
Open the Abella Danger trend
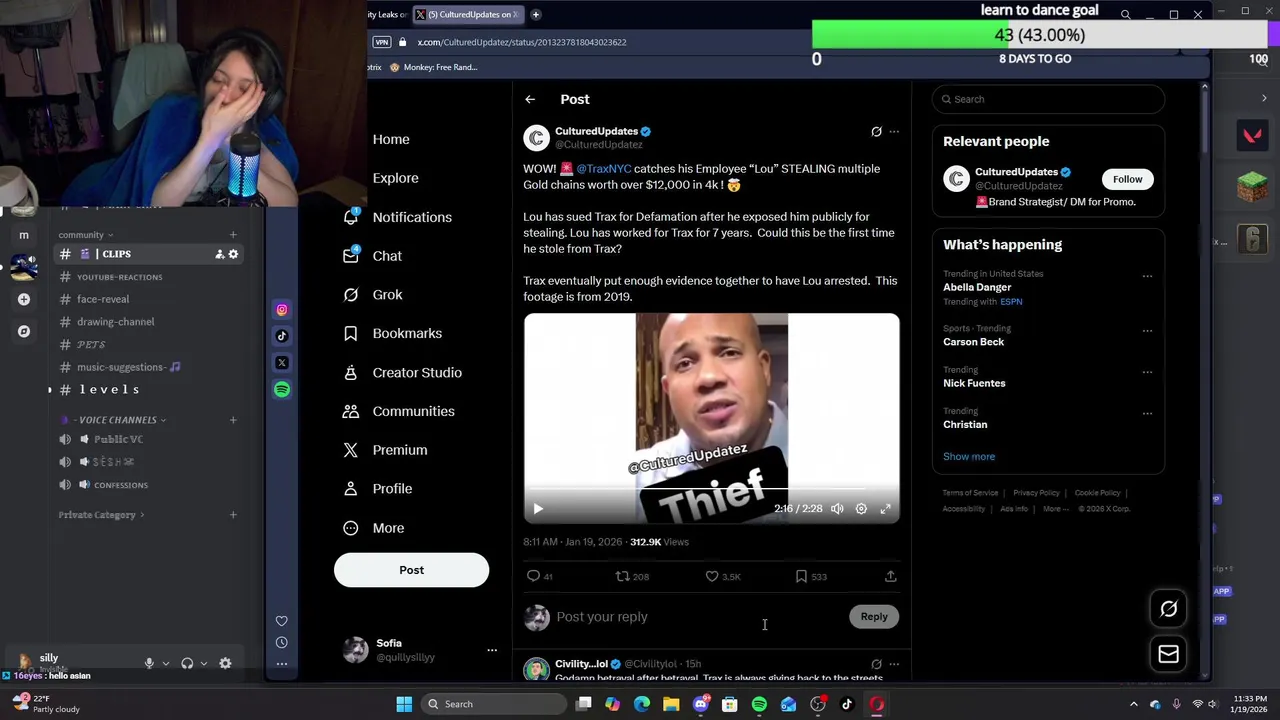[977, 287]
